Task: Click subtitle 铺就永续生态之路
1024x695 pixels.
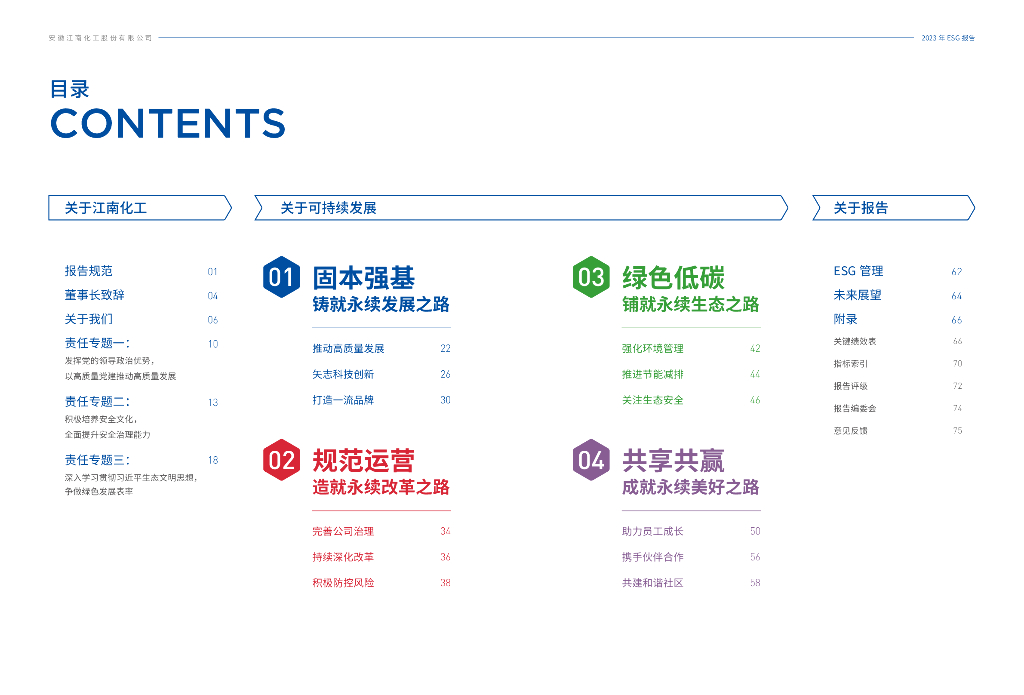Action: (x=691, y=304)
